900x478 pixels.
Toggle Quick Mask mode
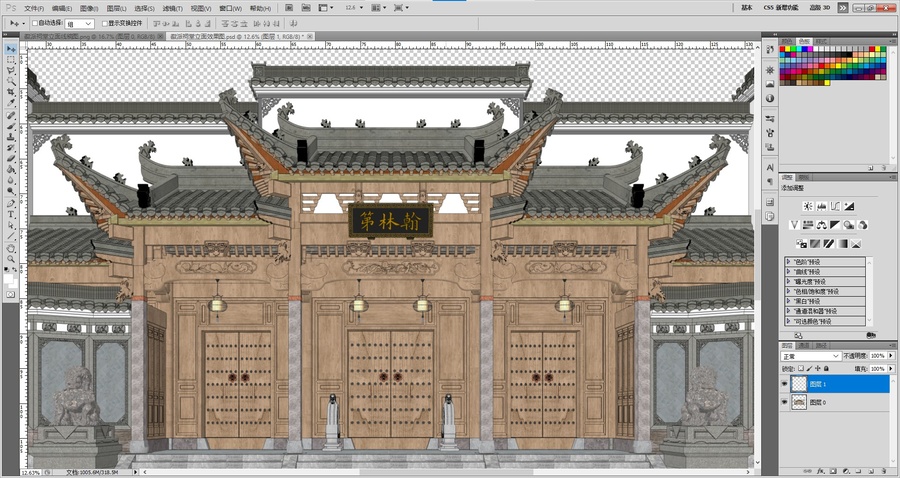coord(11,294)
